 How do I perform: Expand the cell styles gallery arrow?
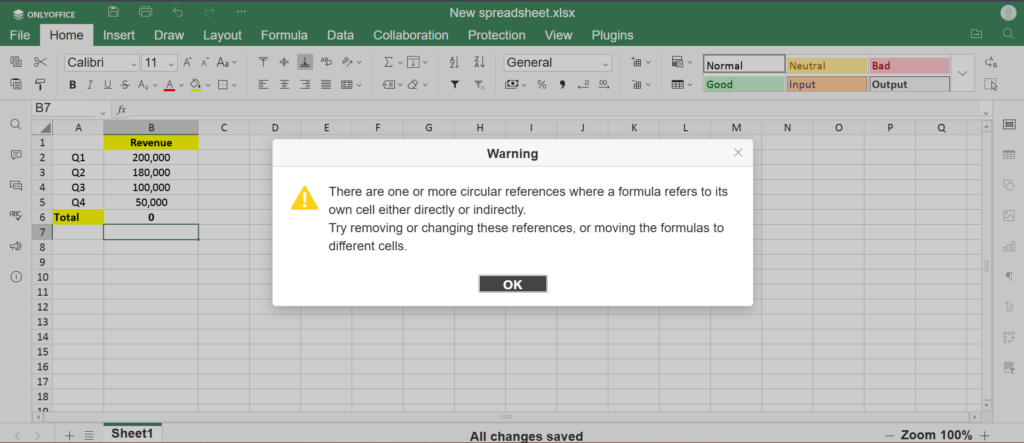[x=962, y=73]
